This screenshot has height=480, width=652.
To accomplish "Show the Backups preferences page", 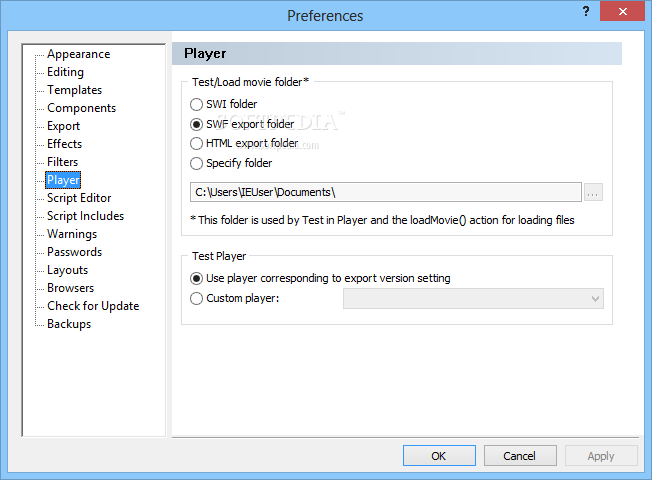I will 69,324.
